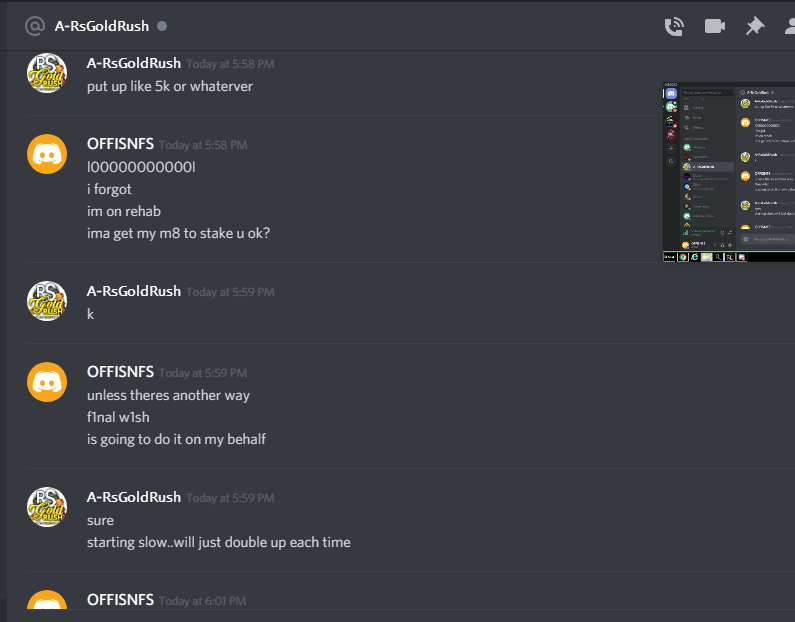Click A-RsGoldRush avatar next to 'k' message

pos(47,301)
